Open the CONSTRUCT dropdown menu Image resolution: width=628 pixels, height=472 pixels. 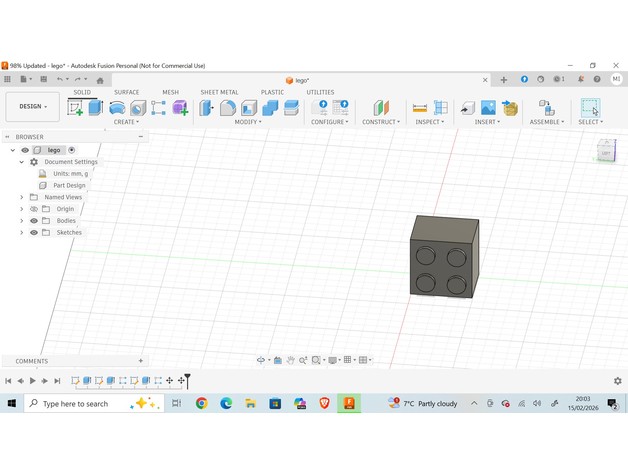click(x=381, y=122)
